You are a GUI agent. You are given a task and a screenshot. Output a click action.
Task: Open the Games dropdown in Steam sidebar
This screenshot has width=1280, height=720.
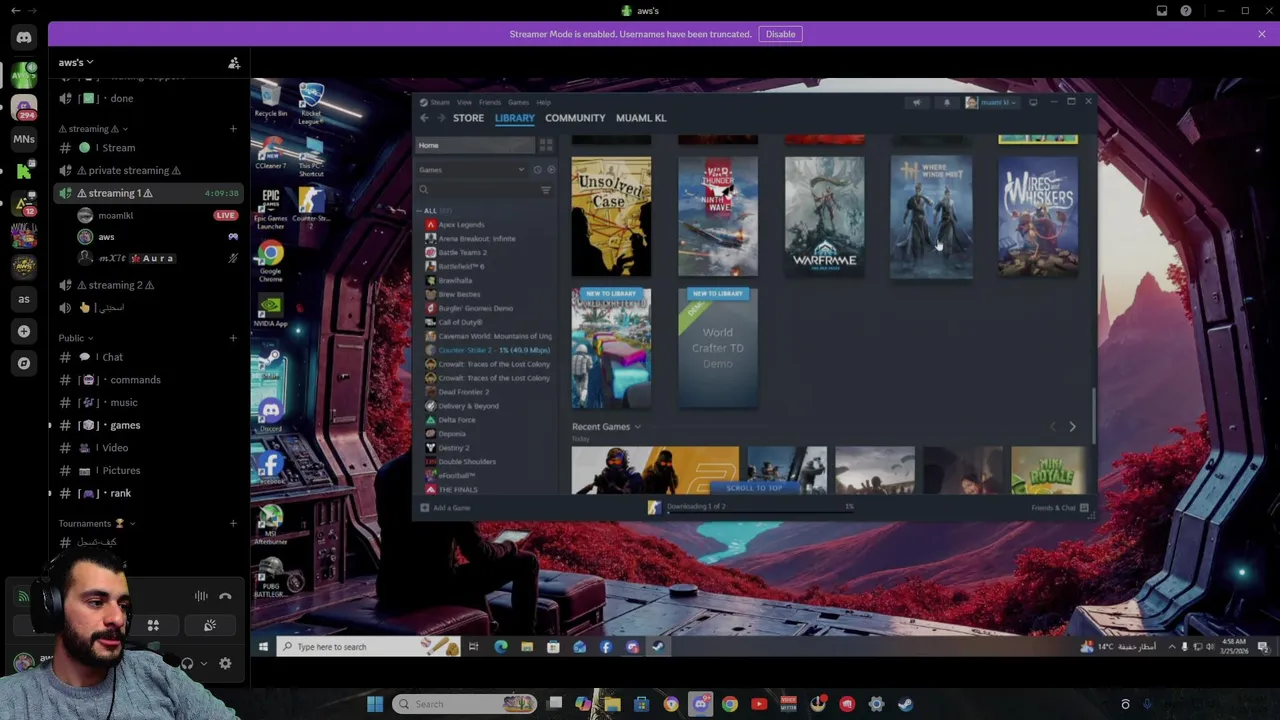pos(472,170)
